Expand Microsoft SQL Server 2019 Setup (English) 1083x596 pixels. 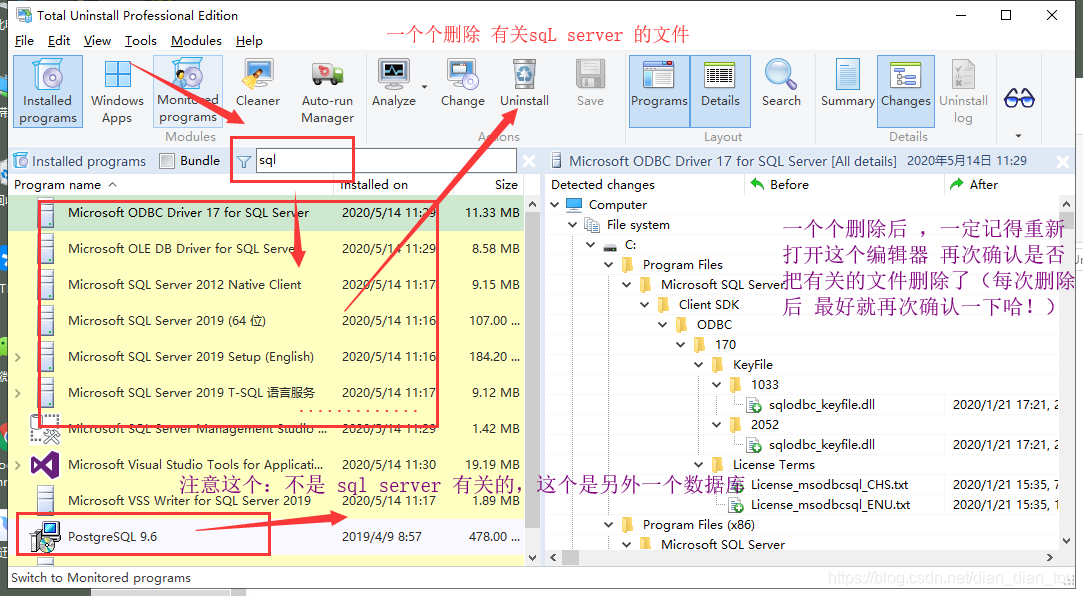tap(18, 357)
